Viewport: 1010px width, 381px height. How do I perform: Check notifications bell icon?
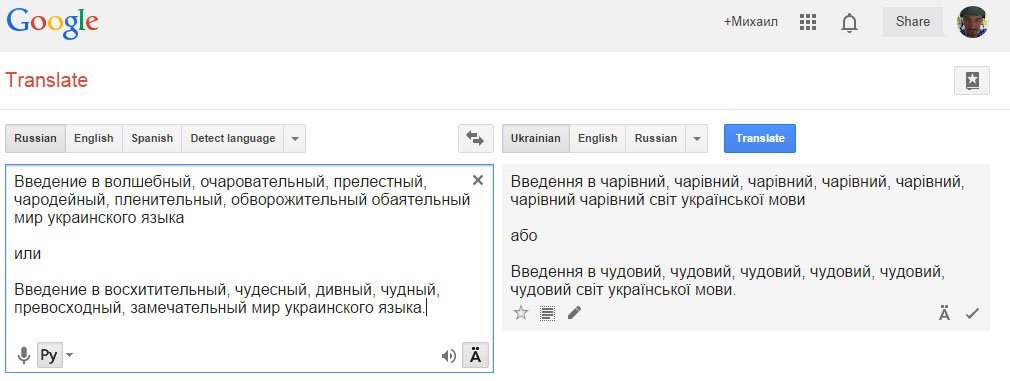point(850,23)
